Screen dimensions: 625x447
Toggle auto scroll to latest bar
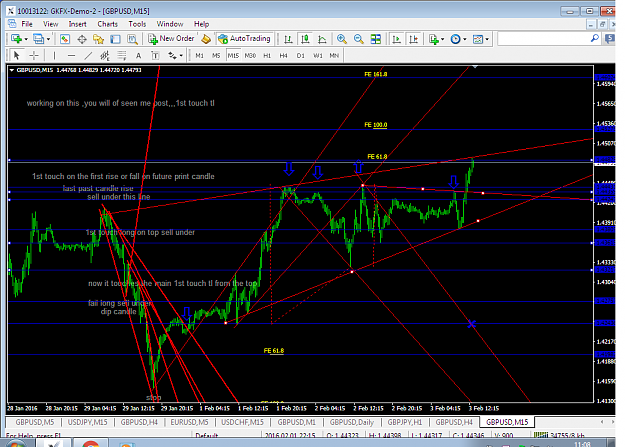[397, 39]
